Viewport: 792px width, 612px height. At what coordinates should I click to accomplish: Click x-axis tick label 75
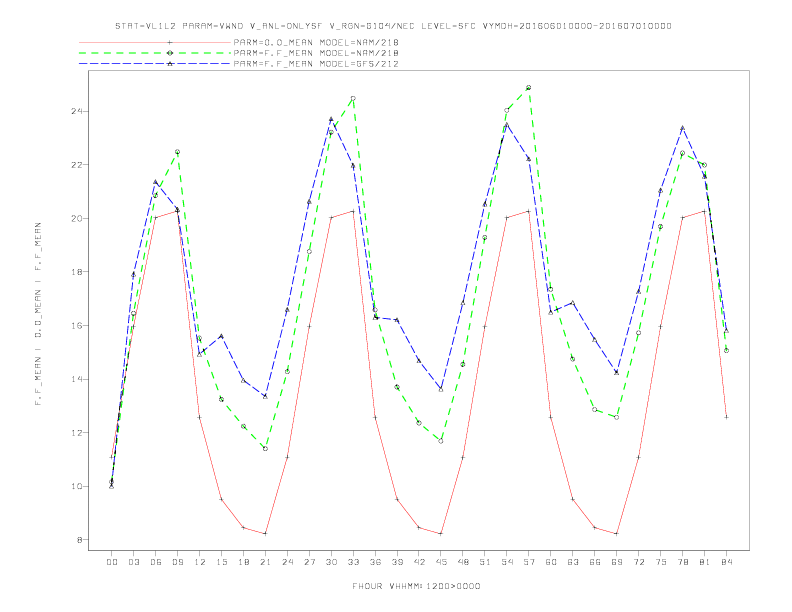pos(661,562)
